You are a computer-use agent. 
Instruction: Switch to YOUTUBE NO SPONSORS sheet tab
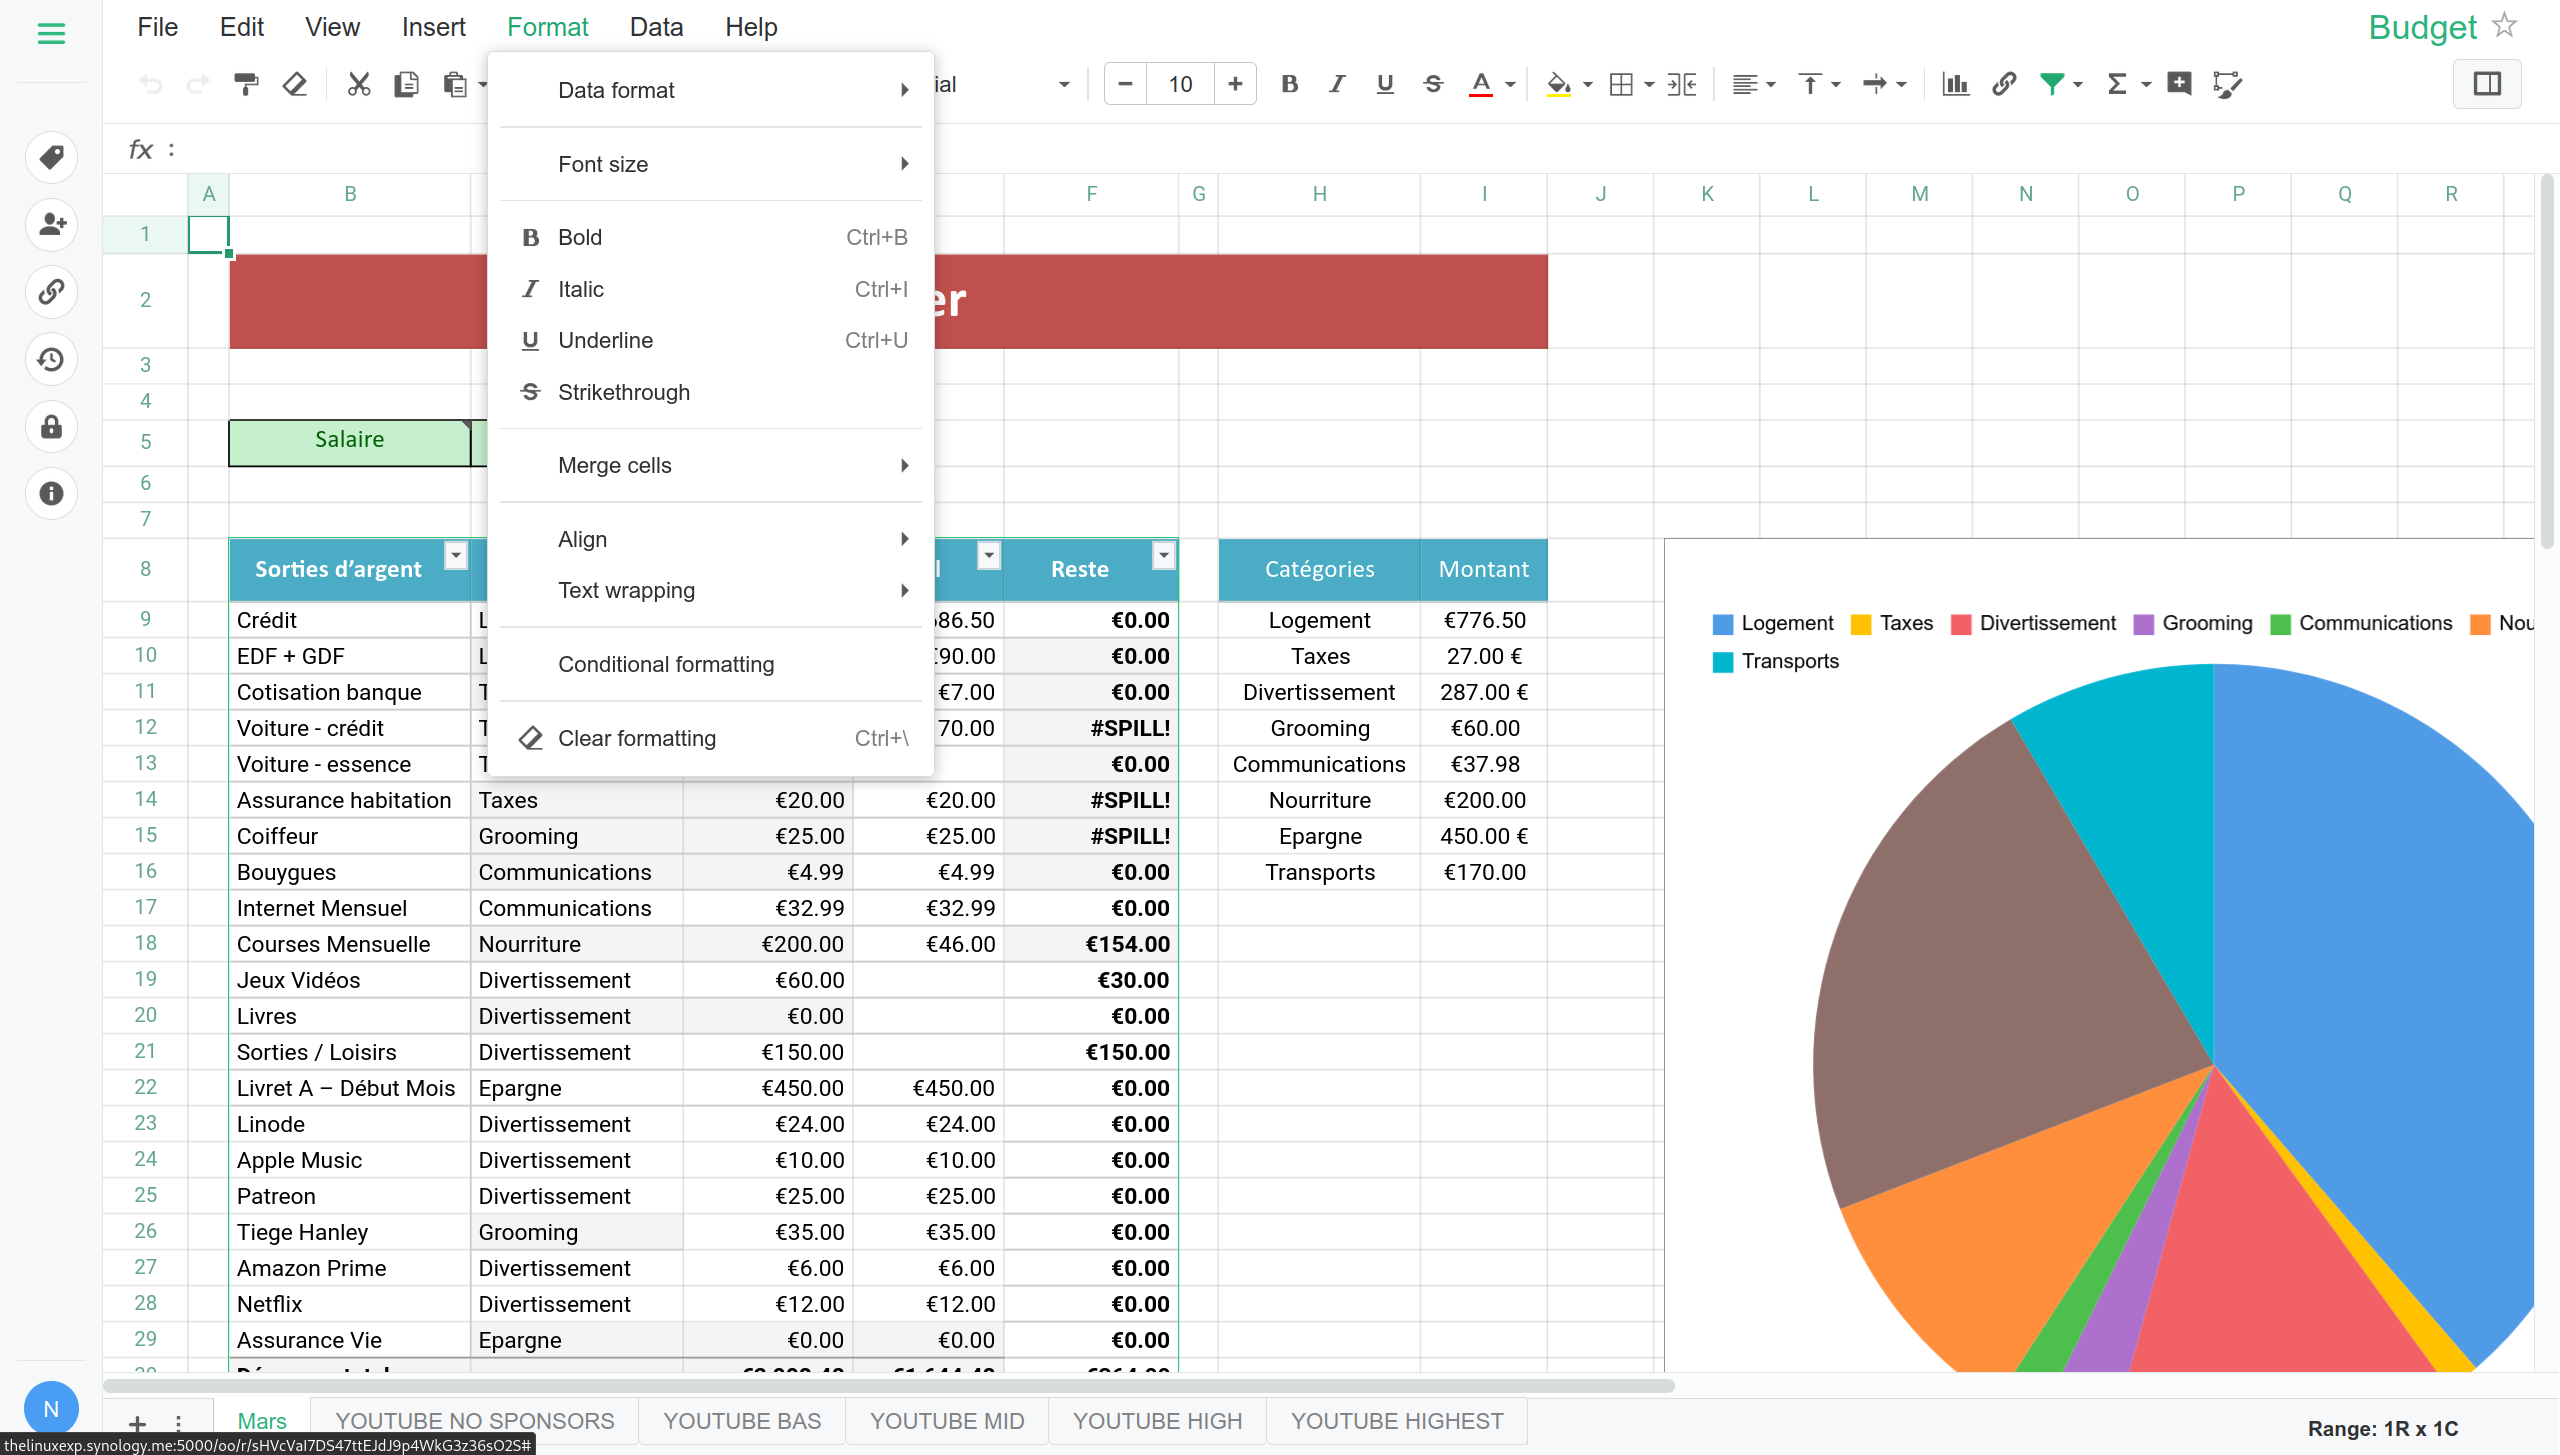[474, 1421]
